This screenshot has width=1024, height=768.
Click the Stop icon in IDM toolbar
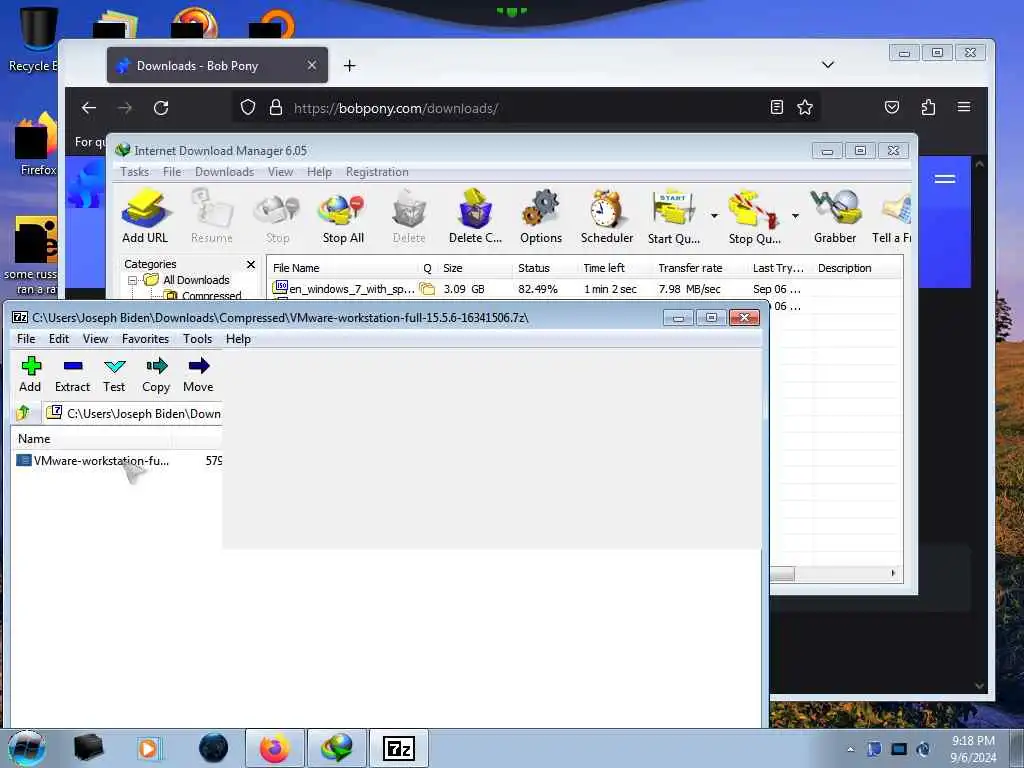(x=278, y=217)
